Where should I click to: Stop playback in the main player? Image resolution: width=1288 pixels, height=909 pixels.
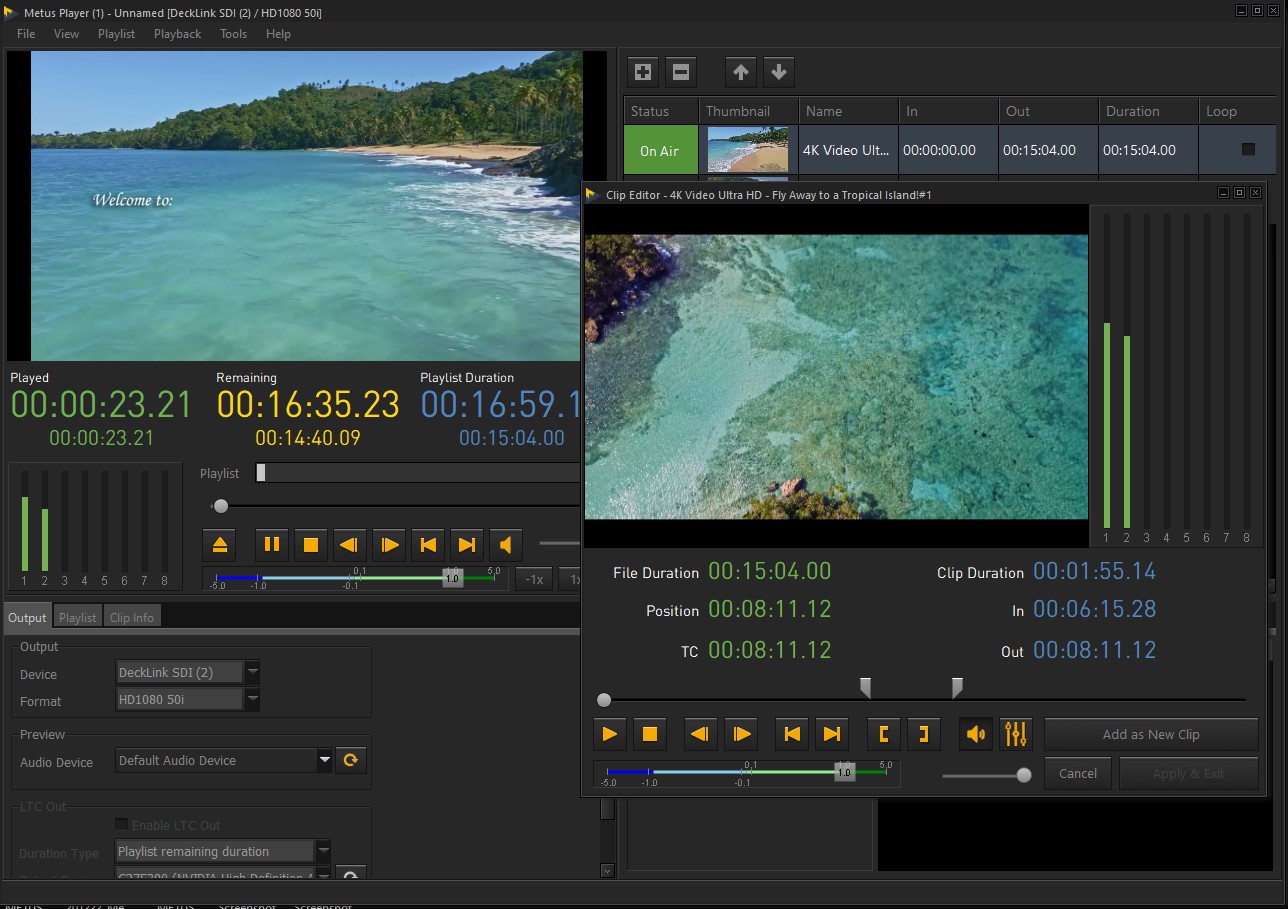(x=310, y=545)
